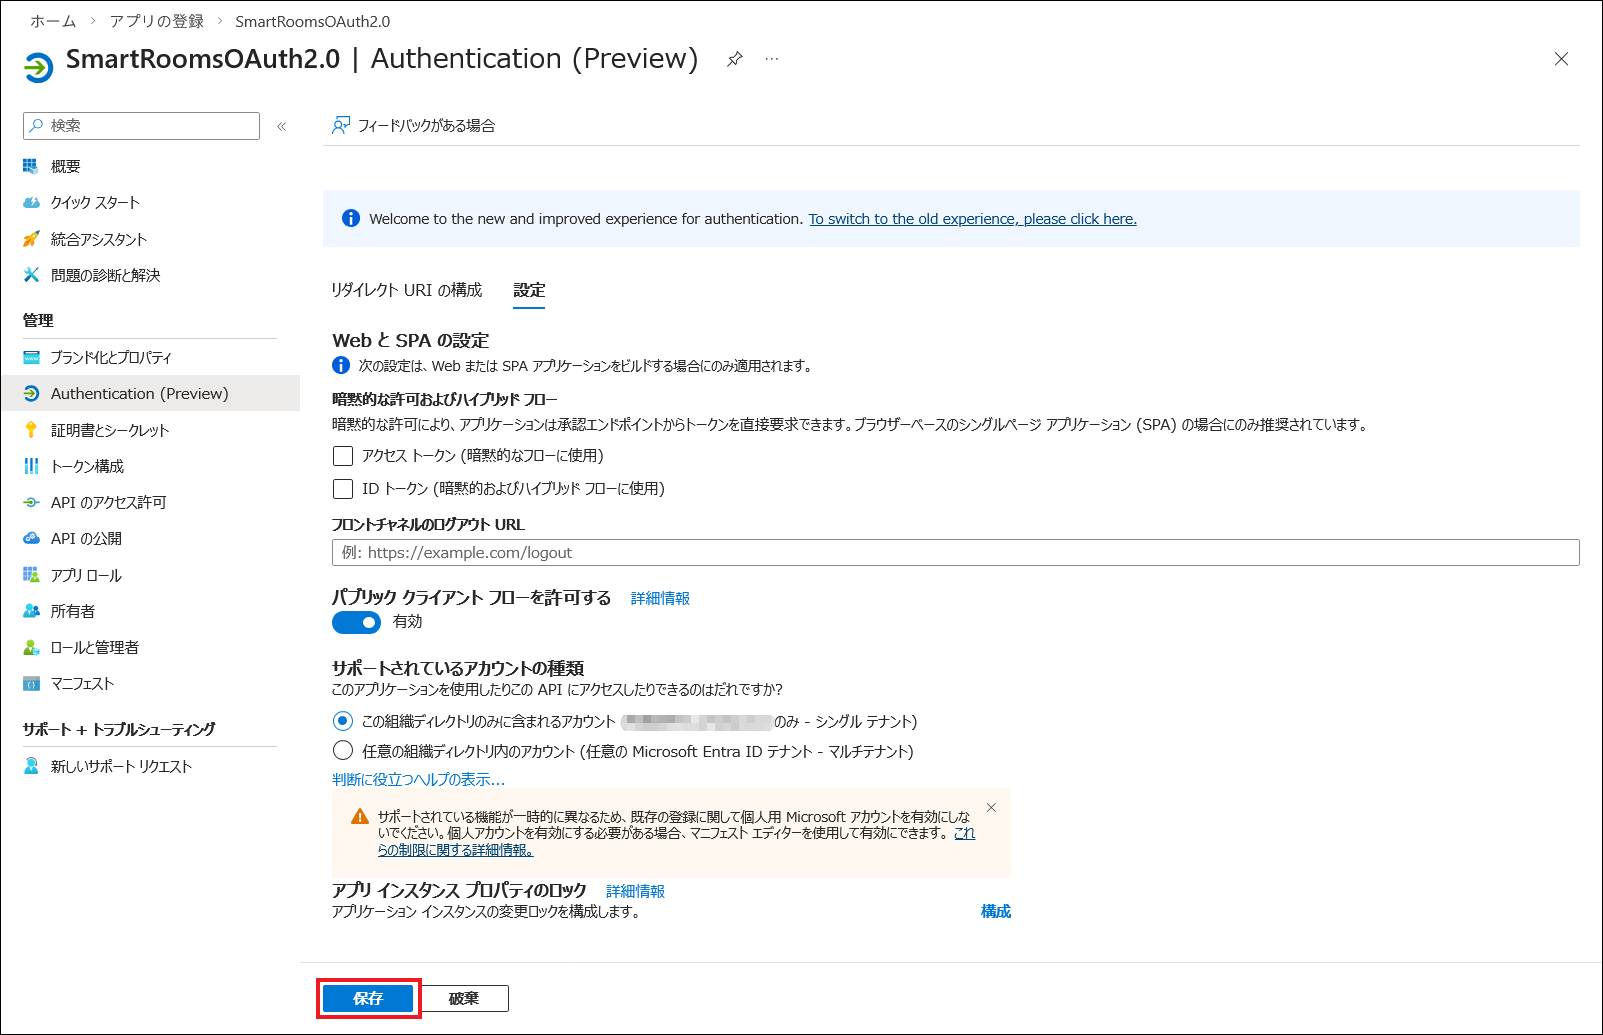The height and width of the screenshot is (1035, 1603).
Task: Select multitenant account radio button
Action: point(343,751)
